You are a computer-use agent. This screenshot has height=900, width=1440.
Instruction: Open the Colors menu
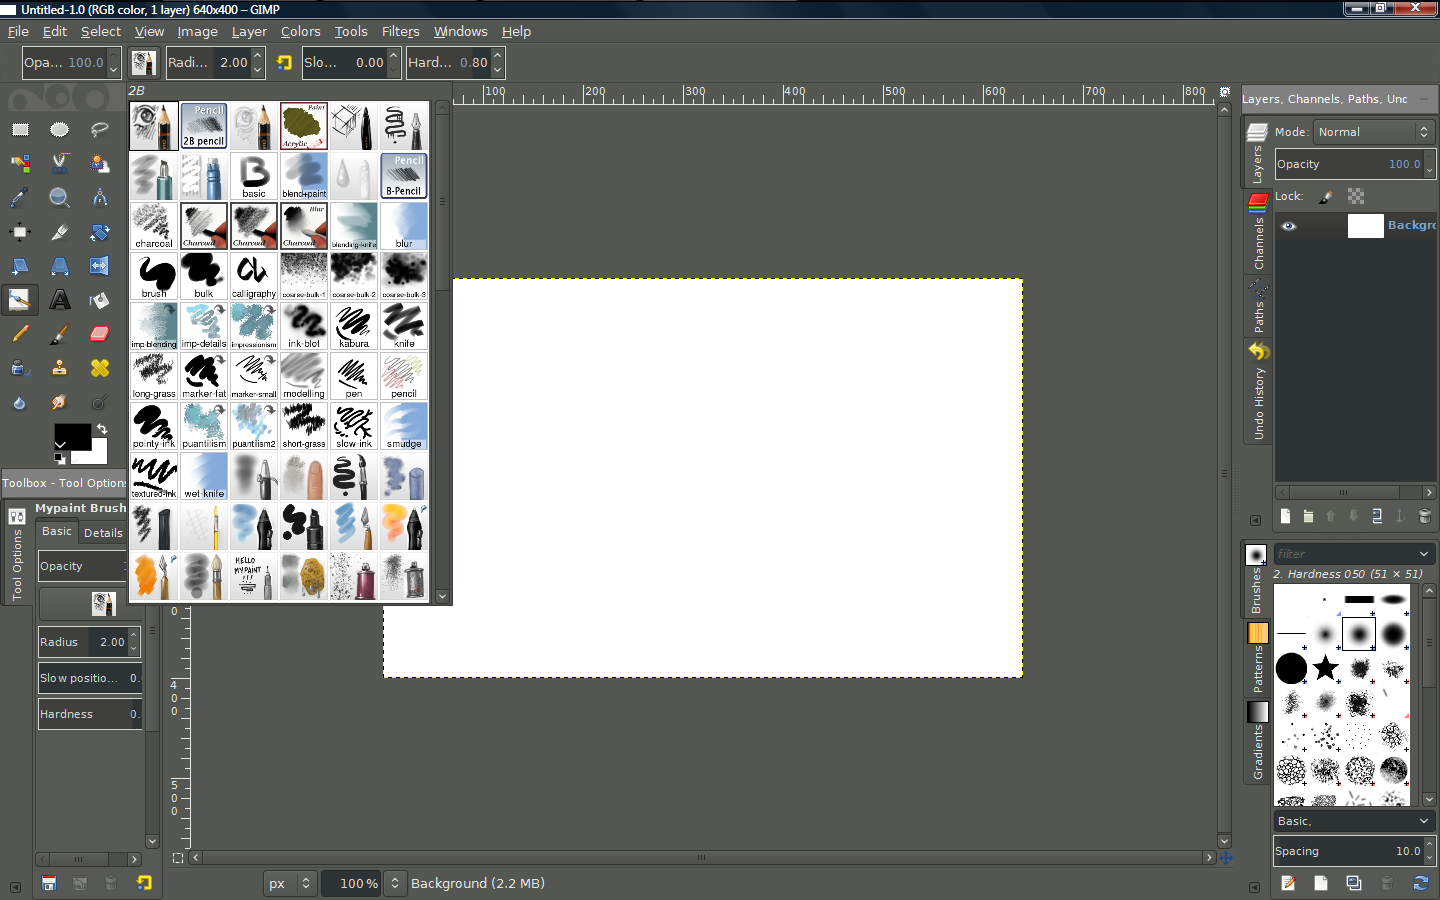[300, 32]
